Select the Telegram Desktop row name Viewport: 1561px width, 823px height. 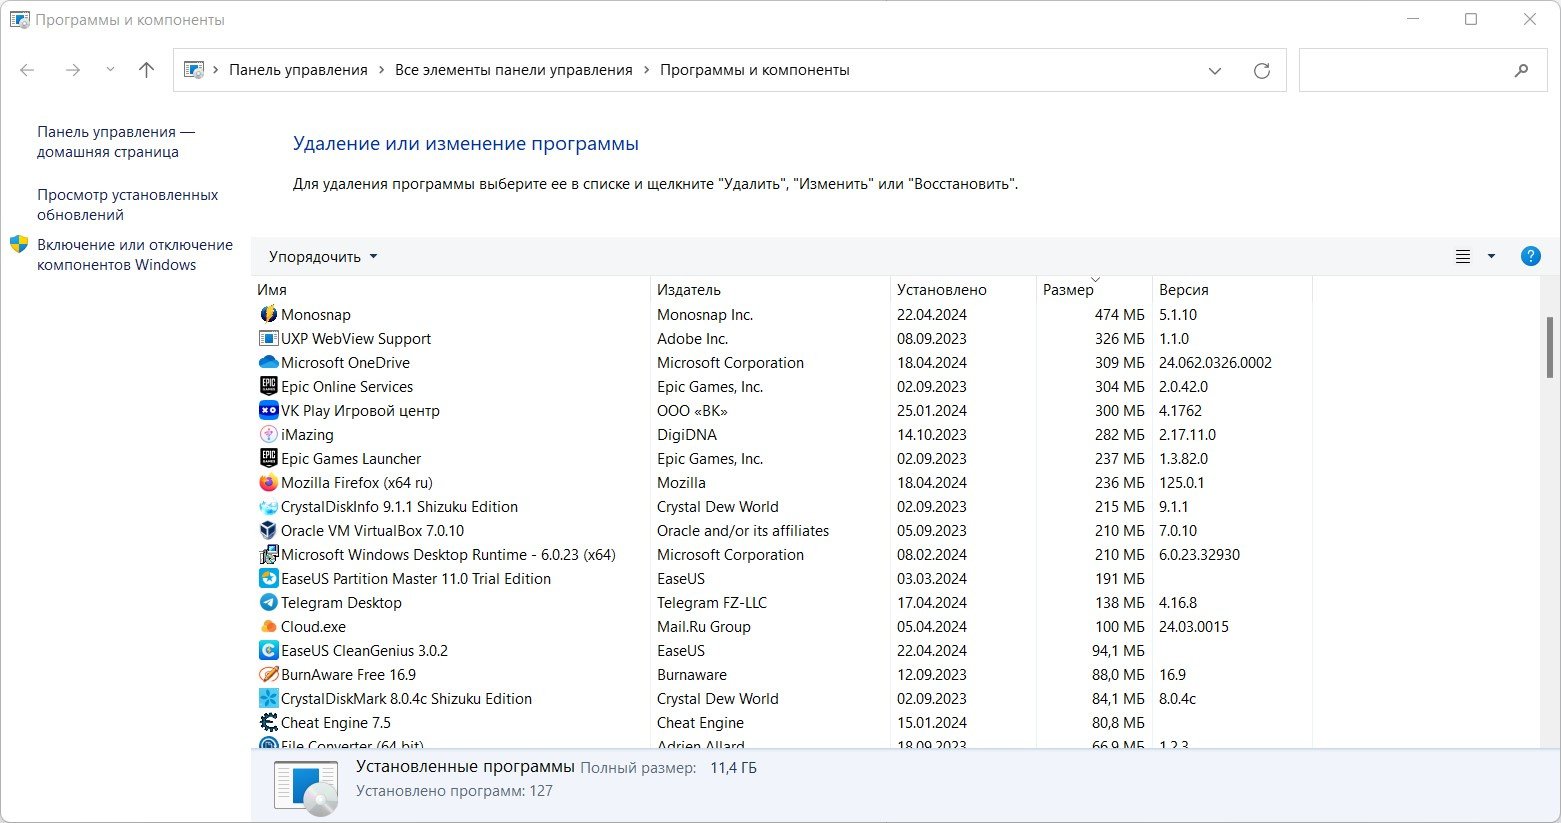[x=341, y=602]
